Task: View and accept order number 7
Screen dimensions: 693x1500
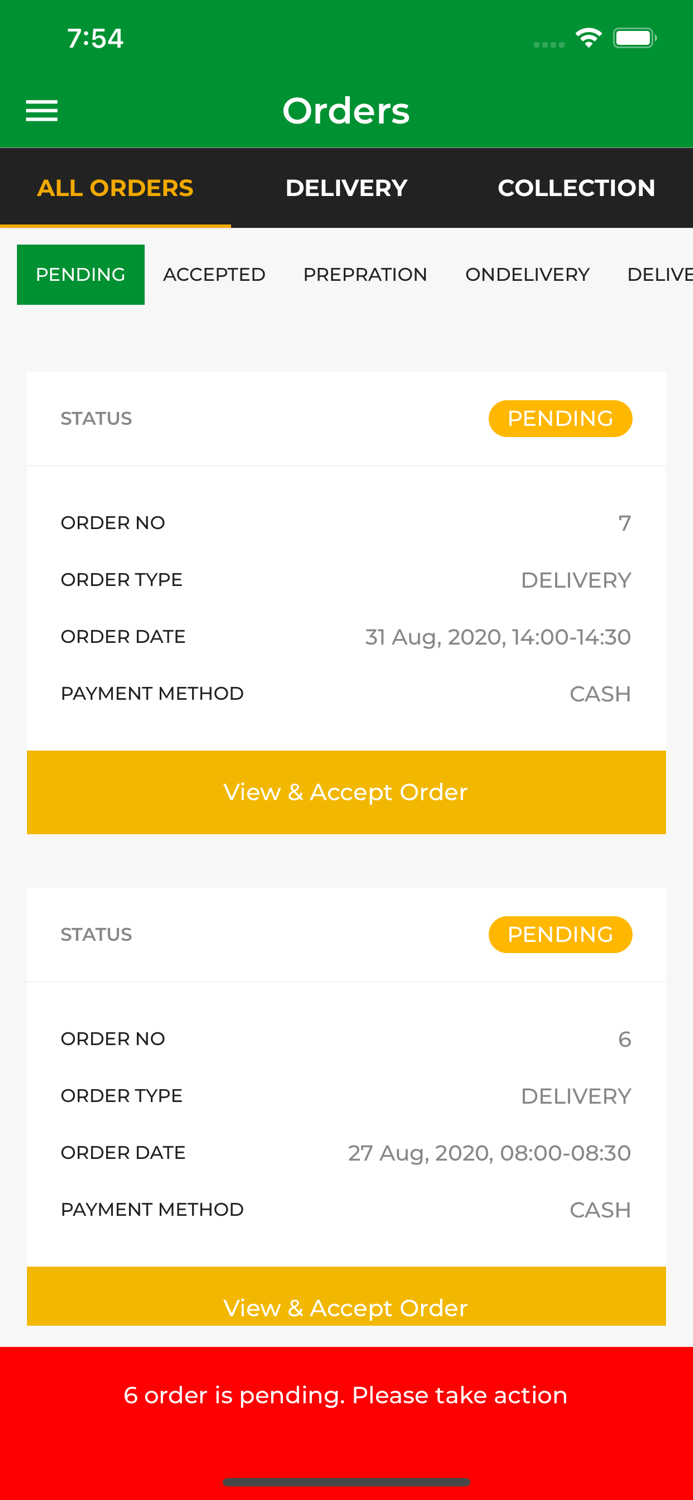Action: 346,792
